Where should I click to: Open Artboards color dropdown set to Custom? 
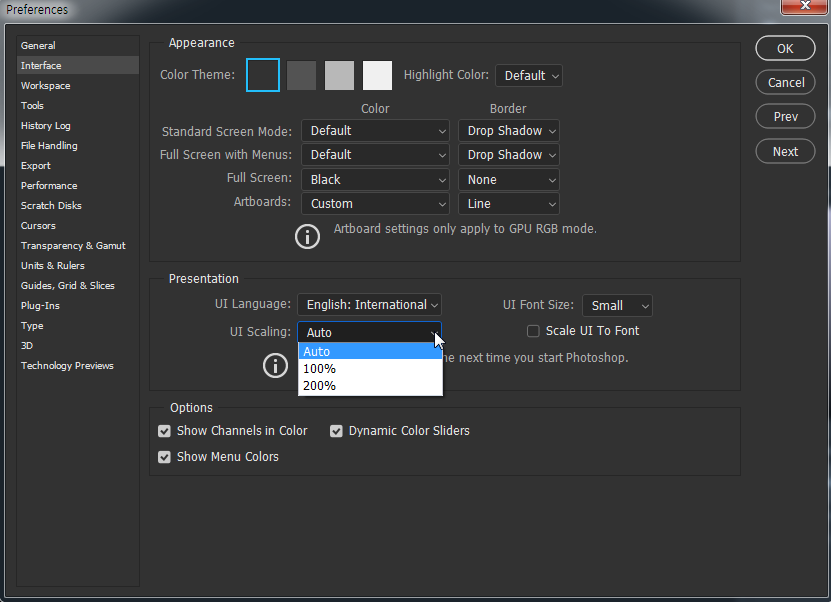(375, 204)
